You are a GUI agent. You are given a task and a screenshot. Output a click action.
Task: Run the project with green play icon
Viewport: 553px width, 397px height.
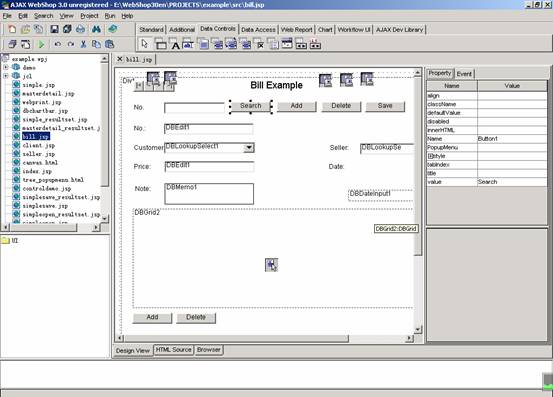42,44
